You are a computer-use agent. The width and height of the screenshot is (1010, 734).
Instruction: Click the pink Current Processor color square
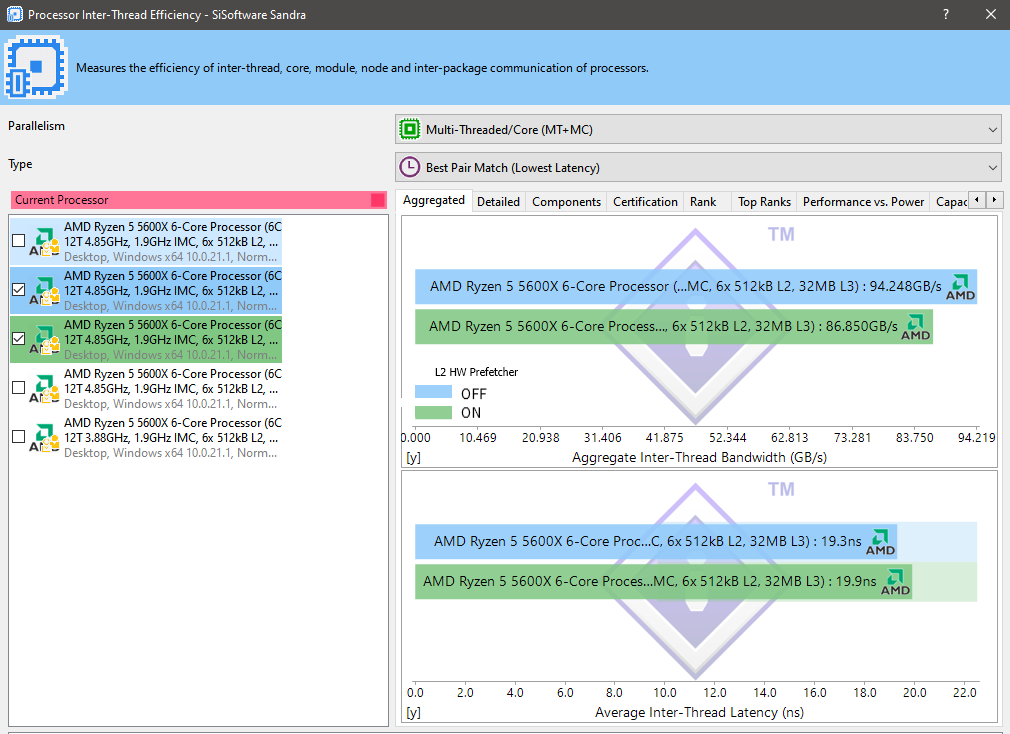tap(378, 200)
